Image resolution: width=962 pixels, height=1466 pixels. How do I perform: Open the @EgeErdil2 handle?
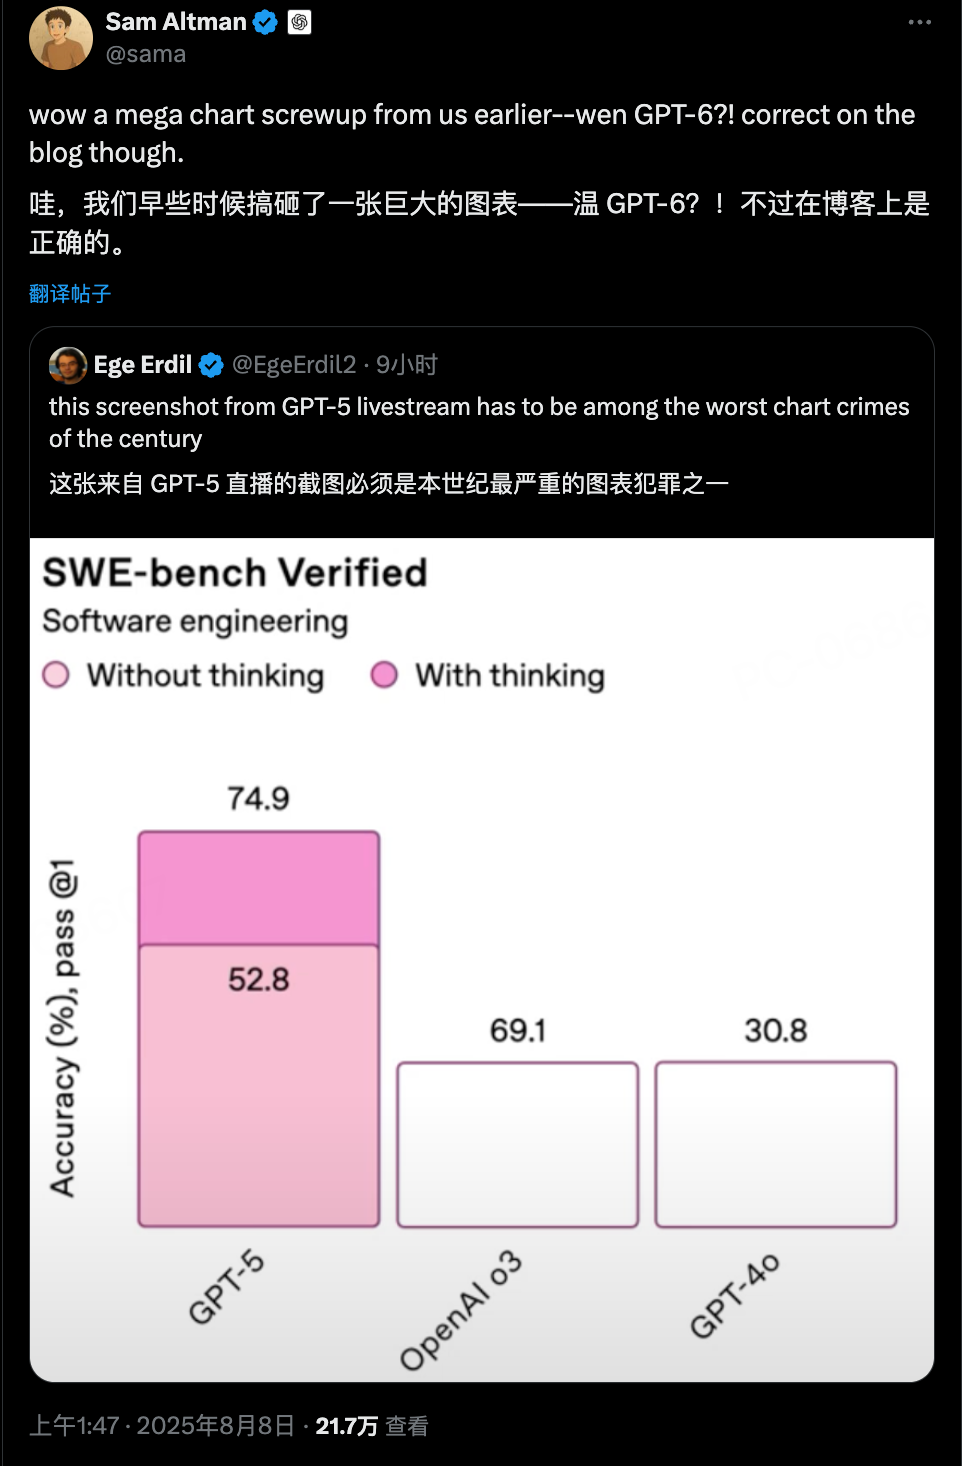(294, 365)
